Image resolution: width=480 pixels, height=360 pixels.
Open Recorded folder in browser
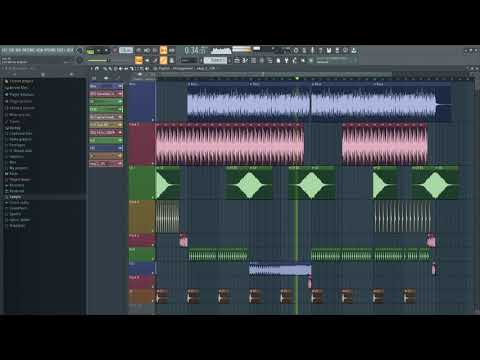pos(15,185)
